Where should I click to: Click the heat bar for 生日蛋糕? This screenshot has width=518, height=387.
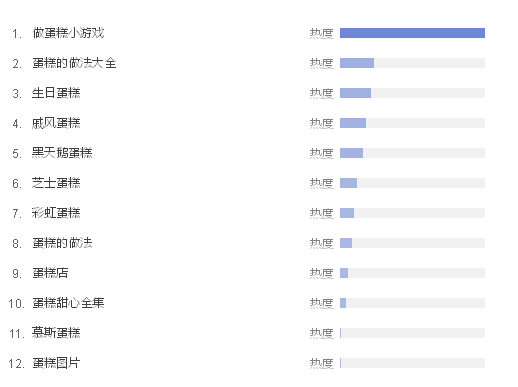pos(412,93)
